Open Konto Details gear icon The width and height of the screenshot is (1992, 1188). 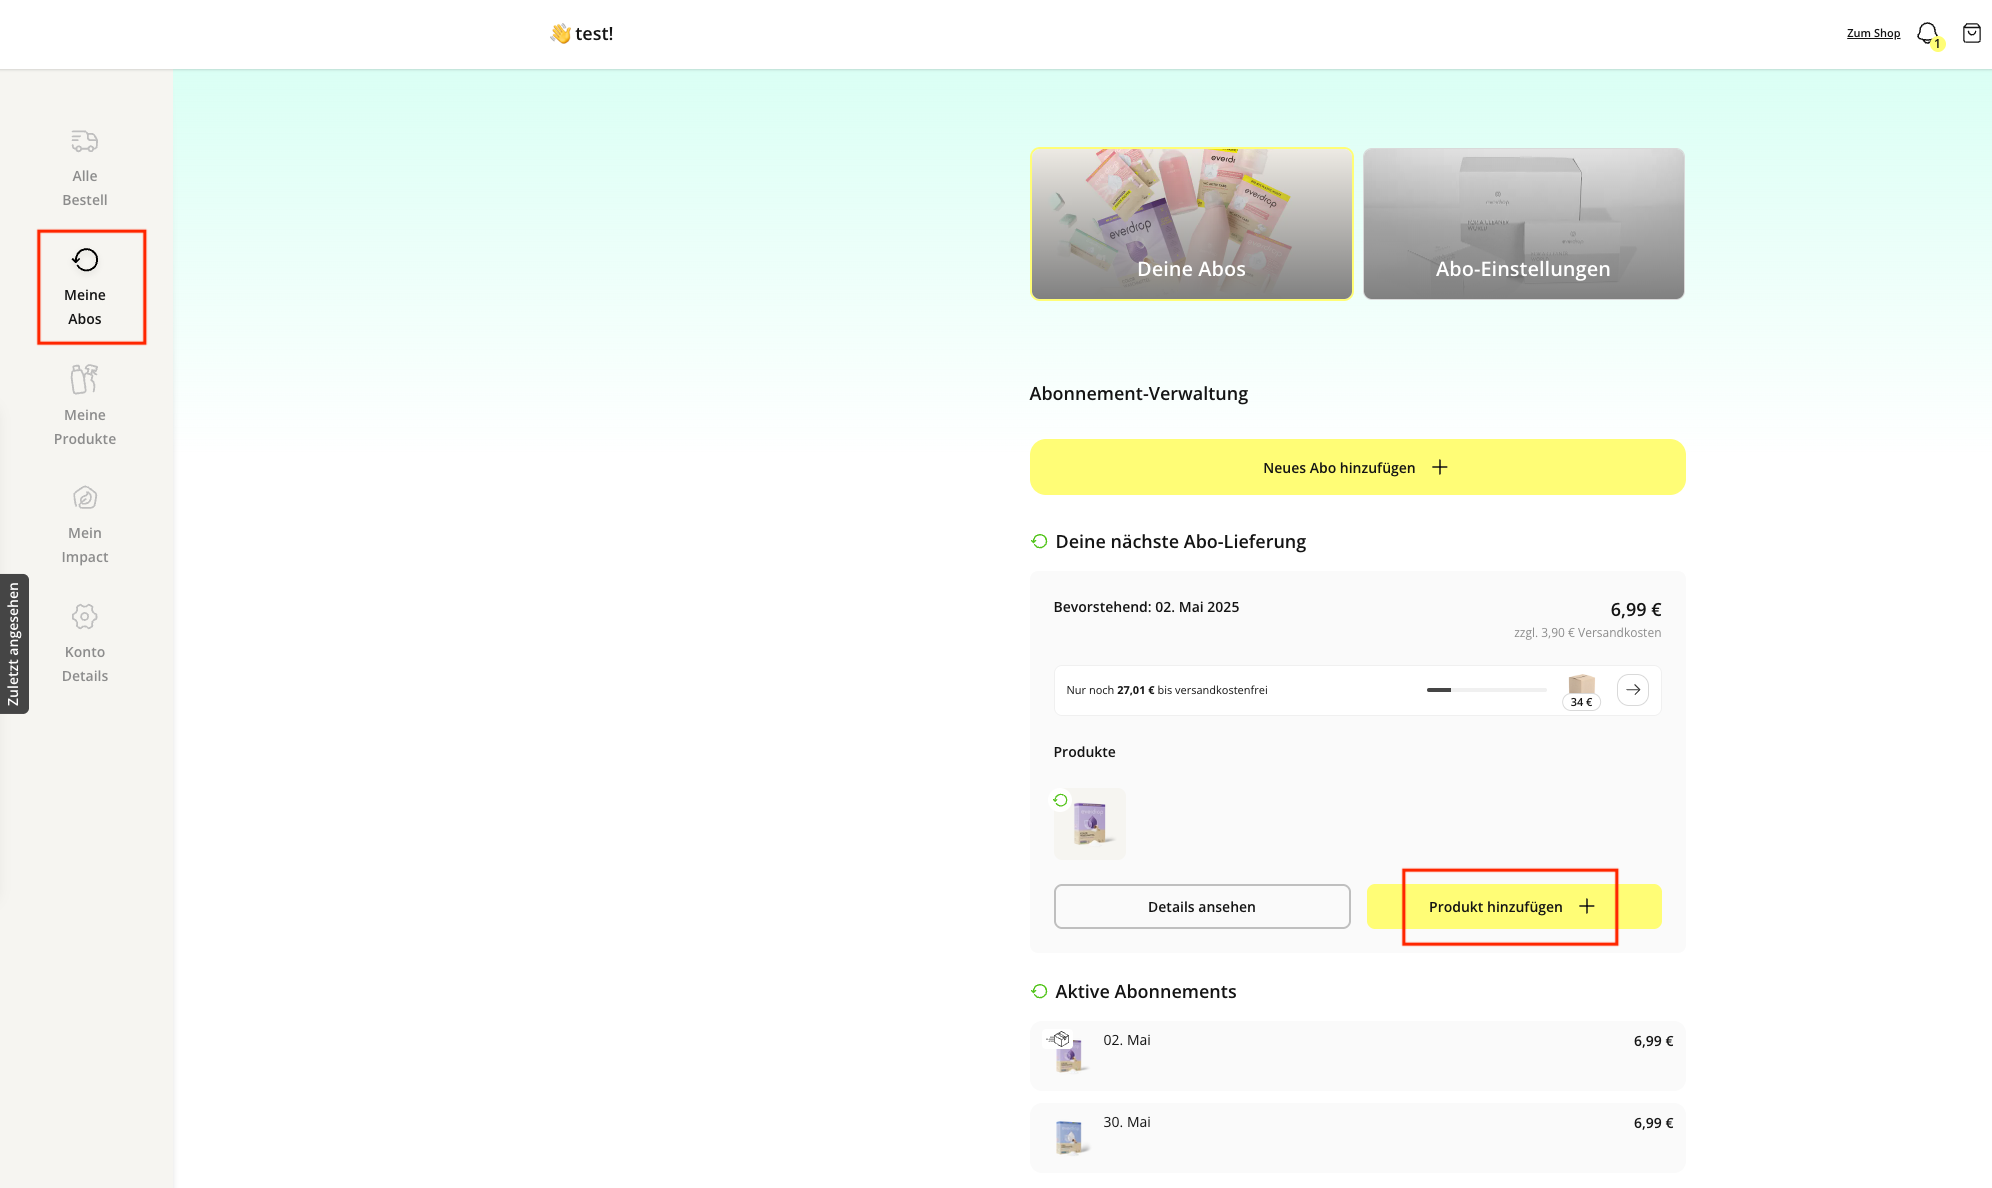tap(85, 616)
